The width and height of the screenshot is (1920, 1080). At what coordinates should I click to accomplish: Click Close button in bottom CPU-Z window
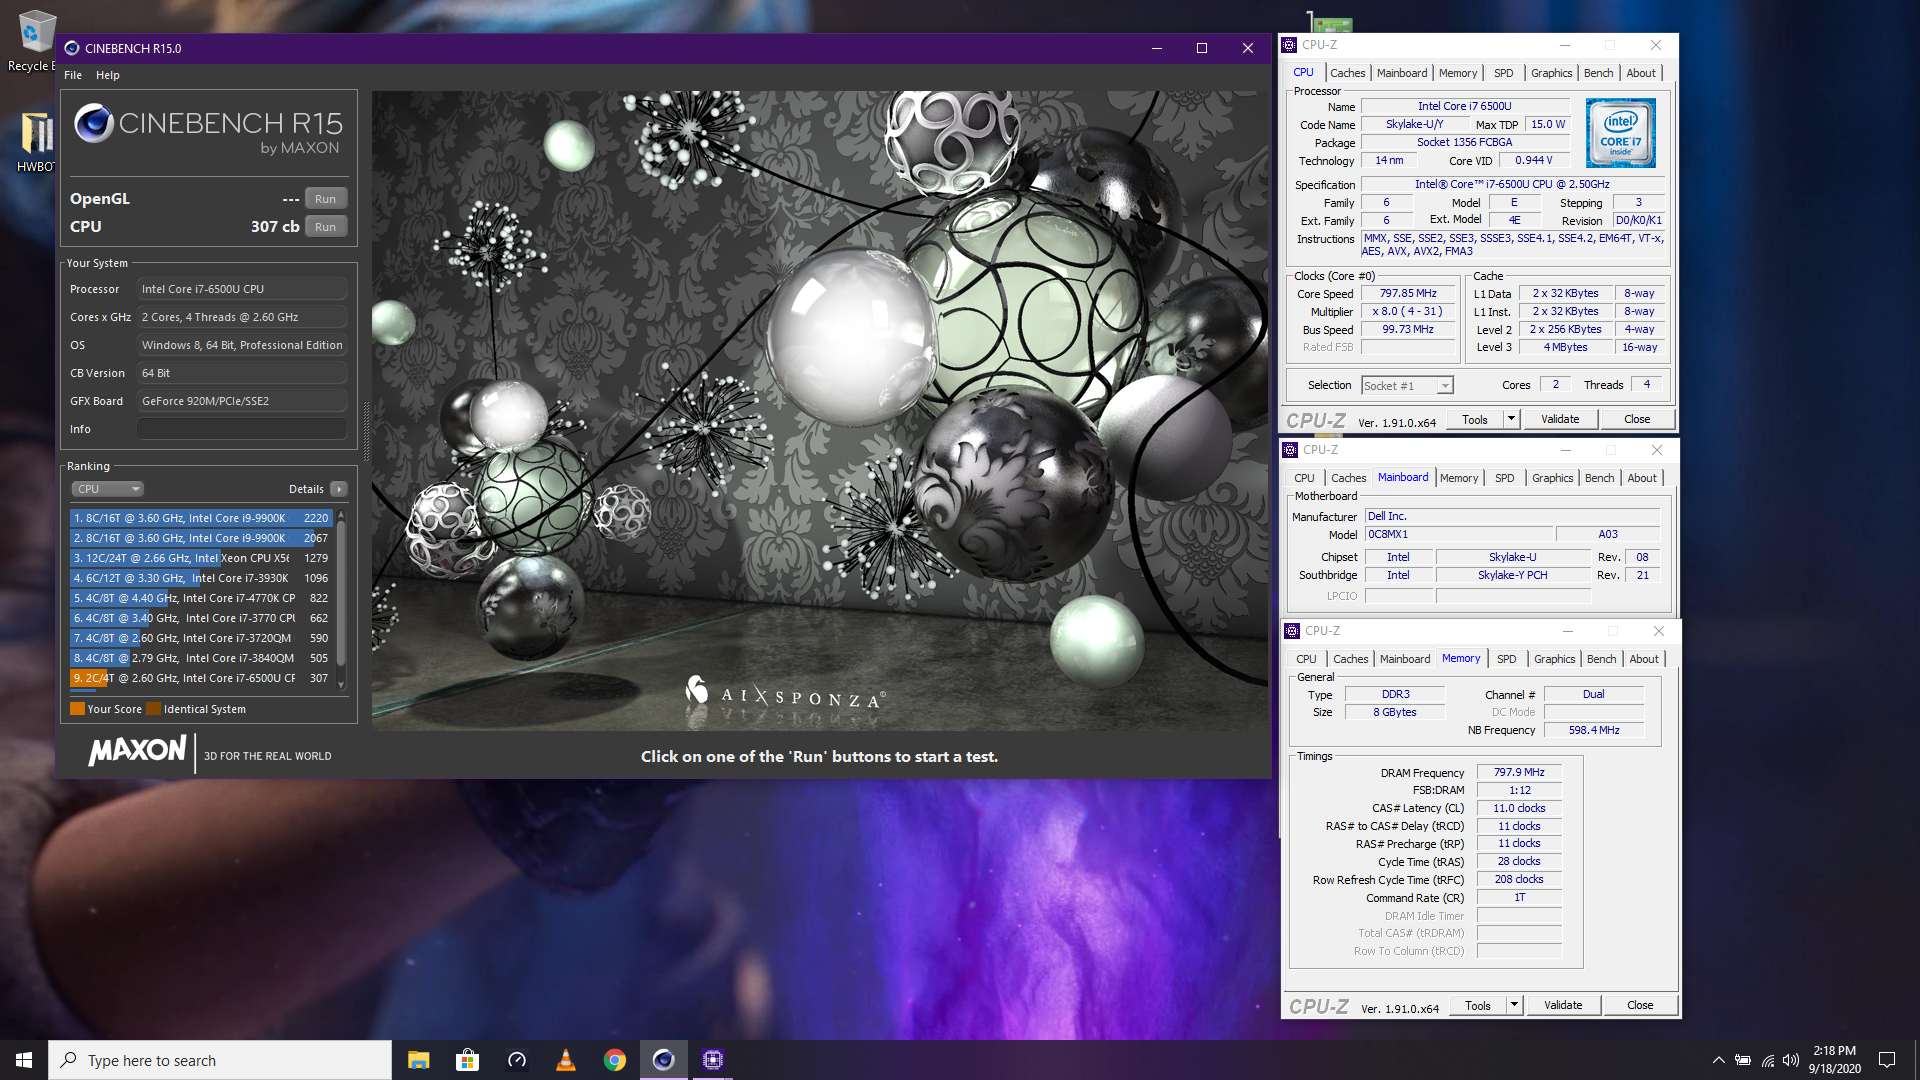(x=1640, y=1006)
